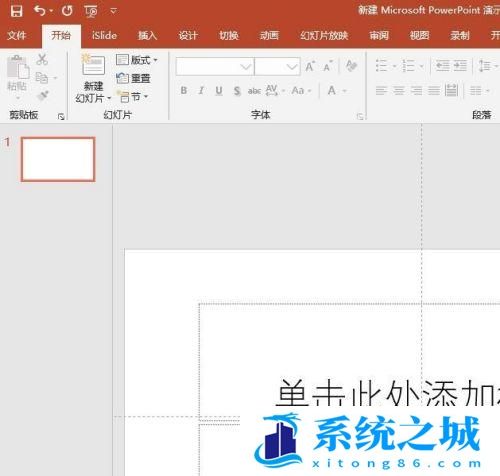The height and width of the screenshot is (476, 500).
Task: Click the Redo/Repeat icon
Action: pos(67,11)
